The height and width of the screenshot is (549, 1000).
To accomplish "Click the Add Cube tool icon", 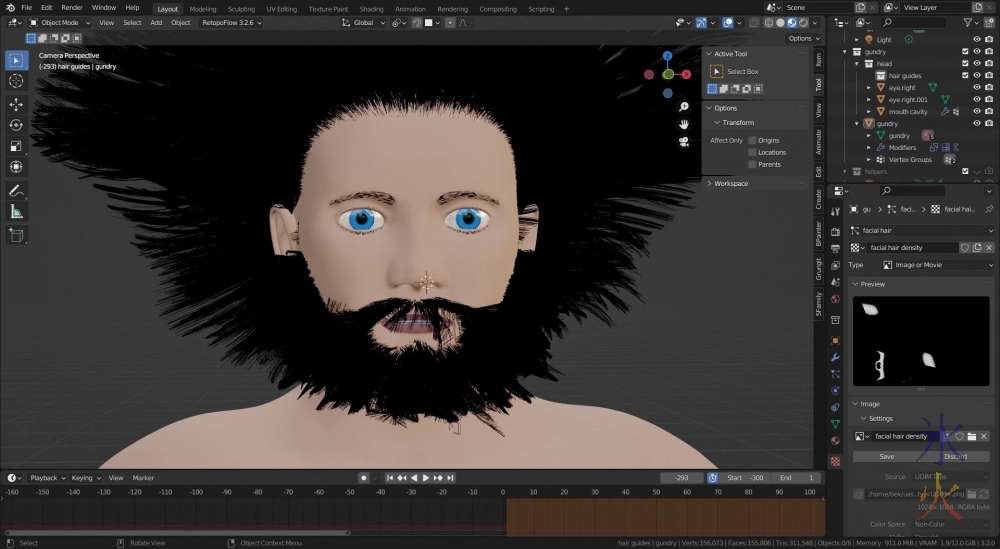I will point(16,235).
